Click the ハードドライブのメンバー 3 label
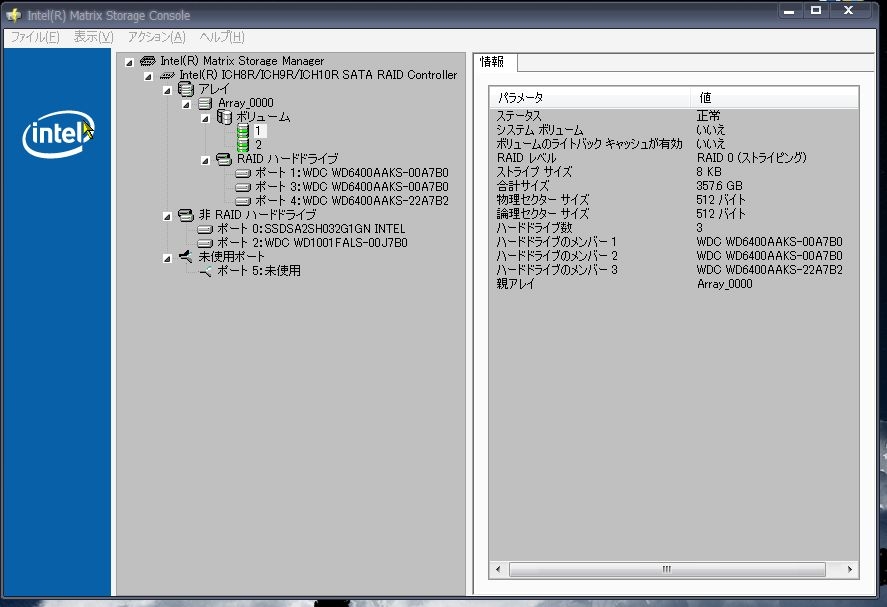This screenshot has width=887, height=607. [x=557, y=270]
